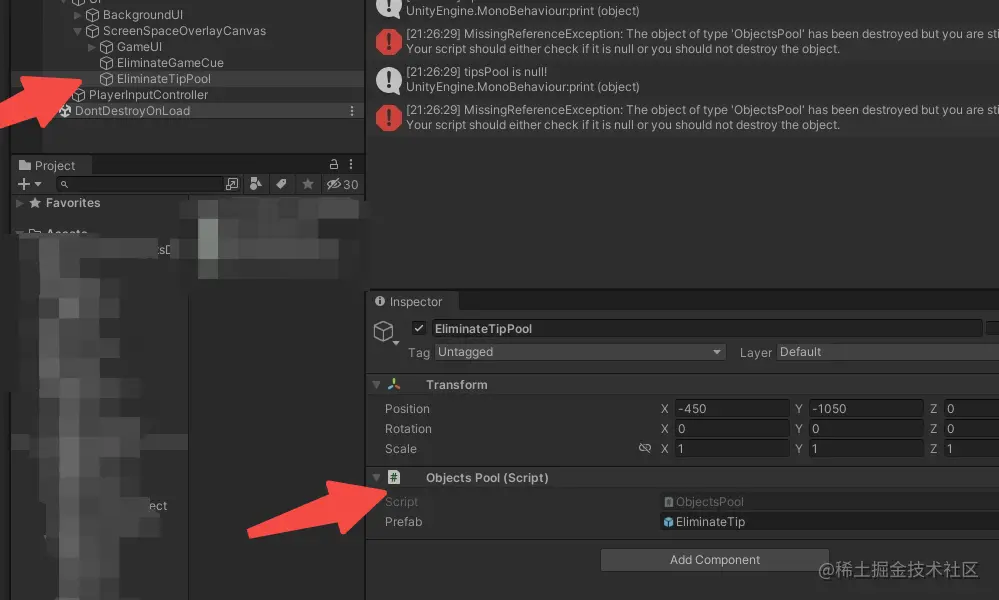Switch to the Inspector tab
This screenshot has width=999, height=600.
pos(413,301)
